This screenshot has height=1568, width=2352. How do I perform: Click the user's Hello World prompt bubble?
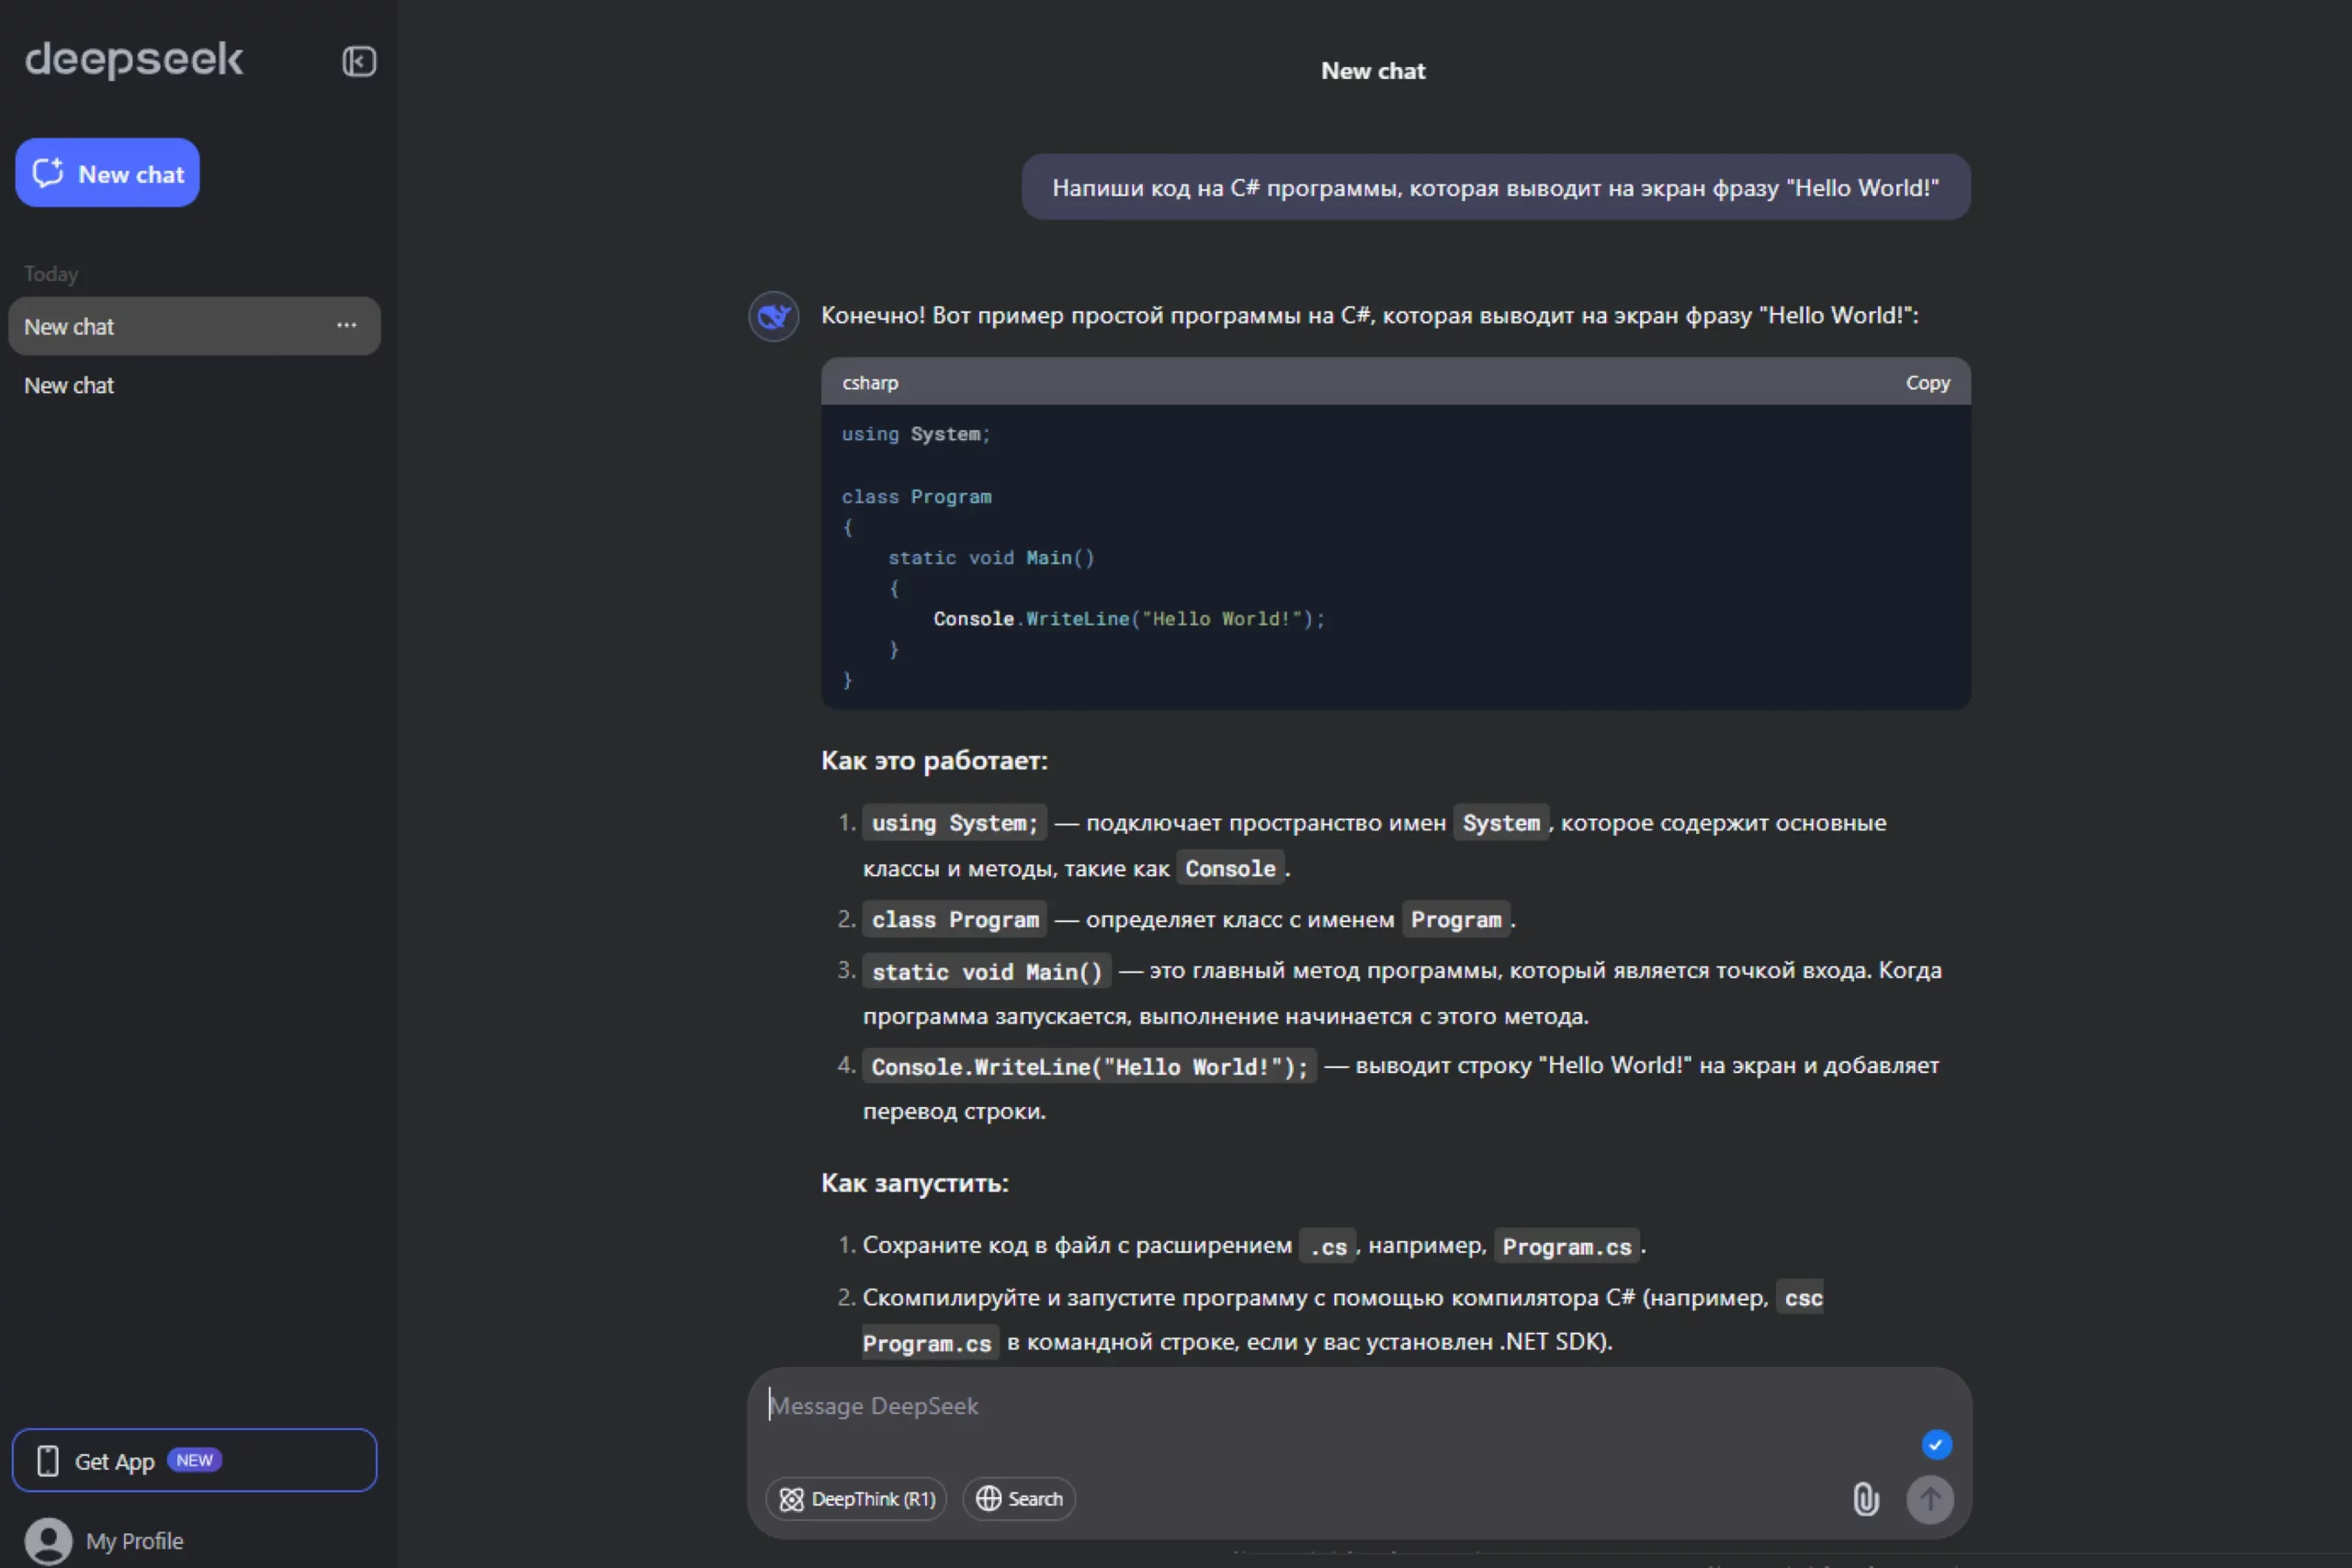coord(1495,188)
